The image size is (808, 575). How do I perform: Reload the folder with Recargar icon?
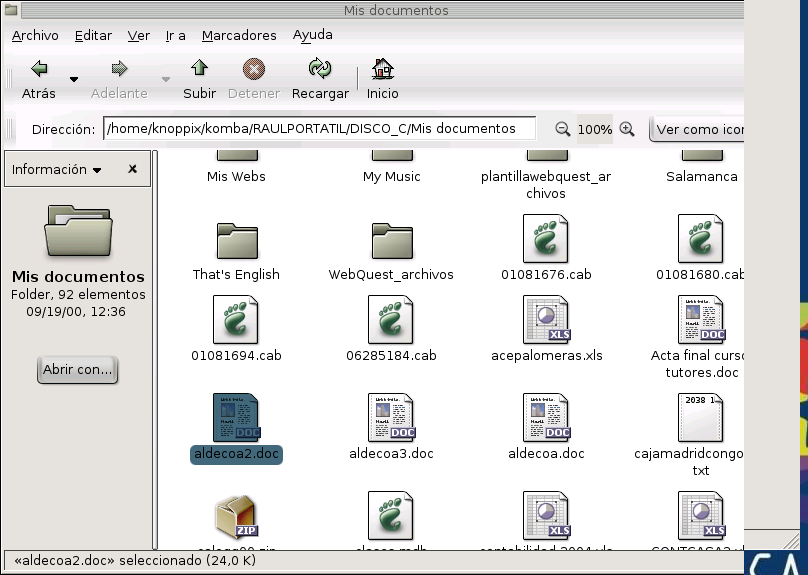[x=320, y=69]
